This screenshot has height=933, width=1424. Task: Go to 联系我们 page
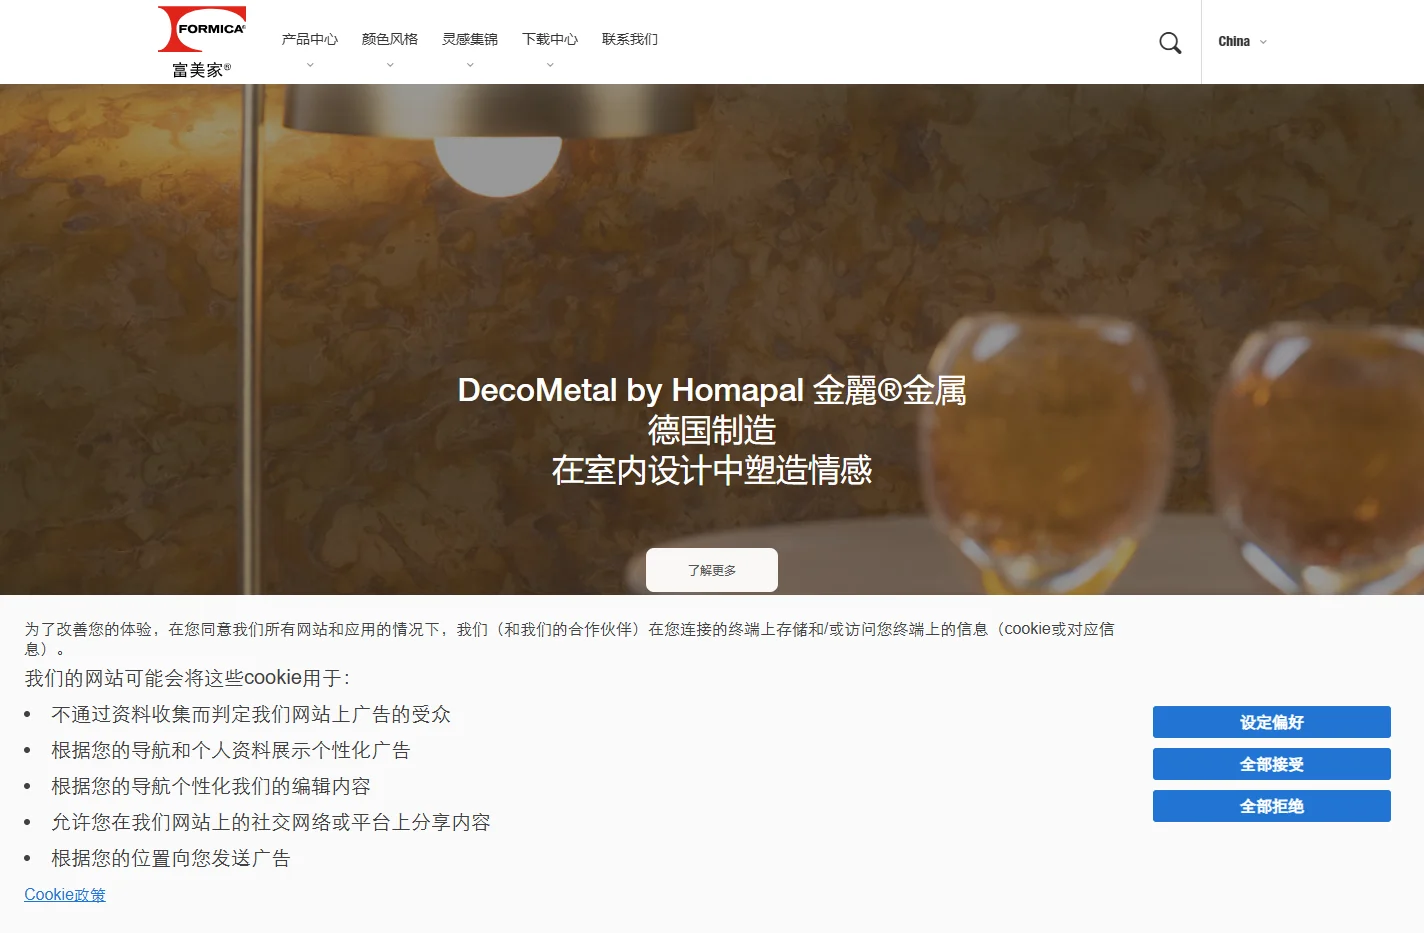coord(630,40)
